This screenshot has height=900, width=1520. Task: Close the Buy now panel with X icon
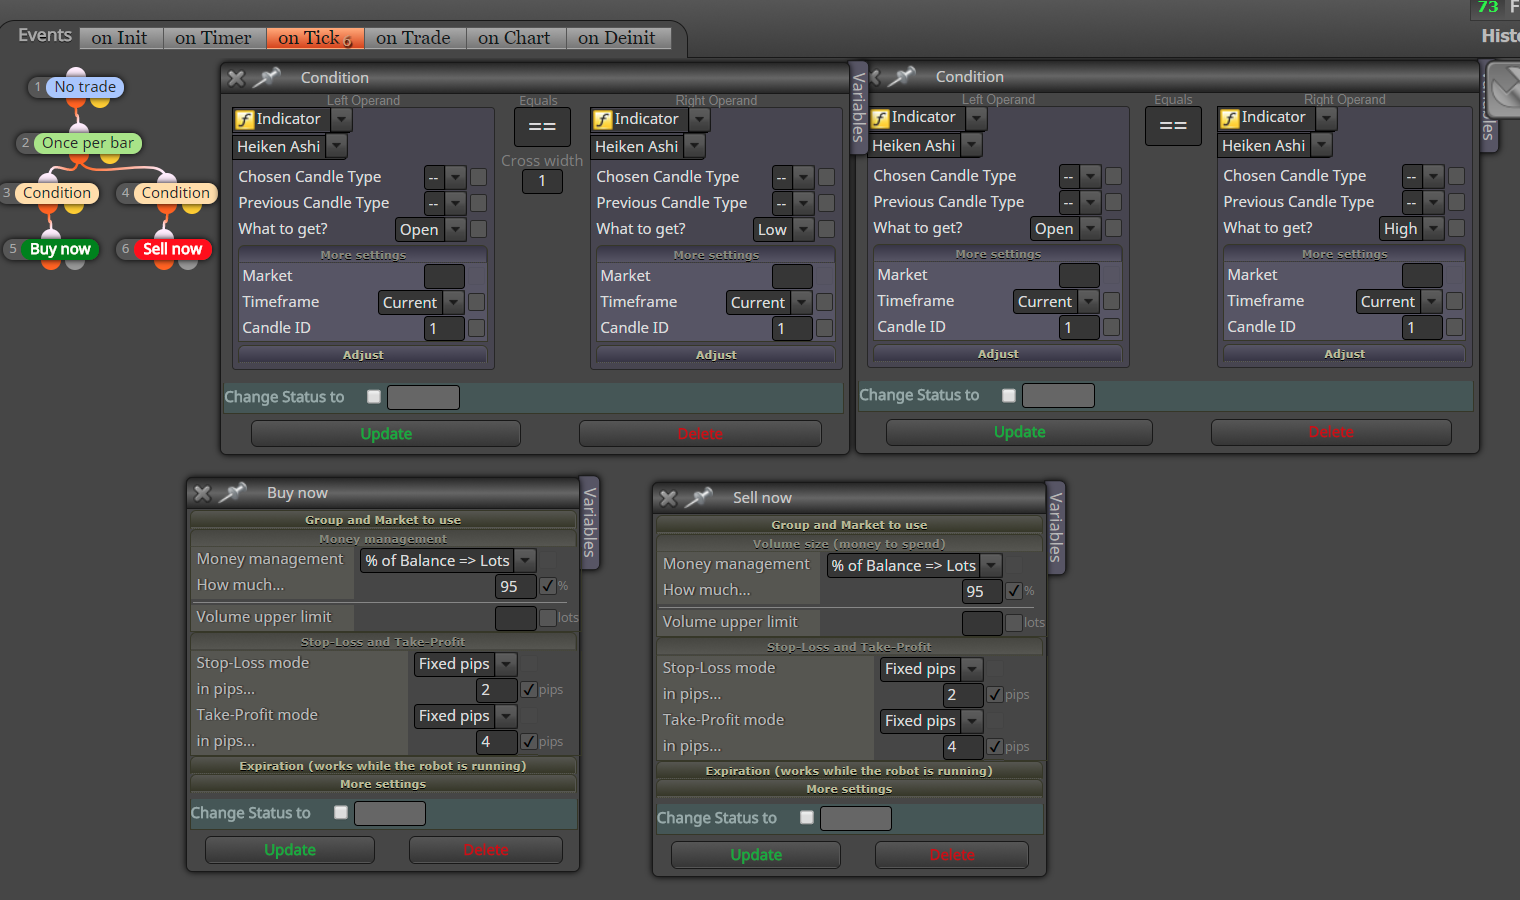pyautogui.click(x=202, y=493)
